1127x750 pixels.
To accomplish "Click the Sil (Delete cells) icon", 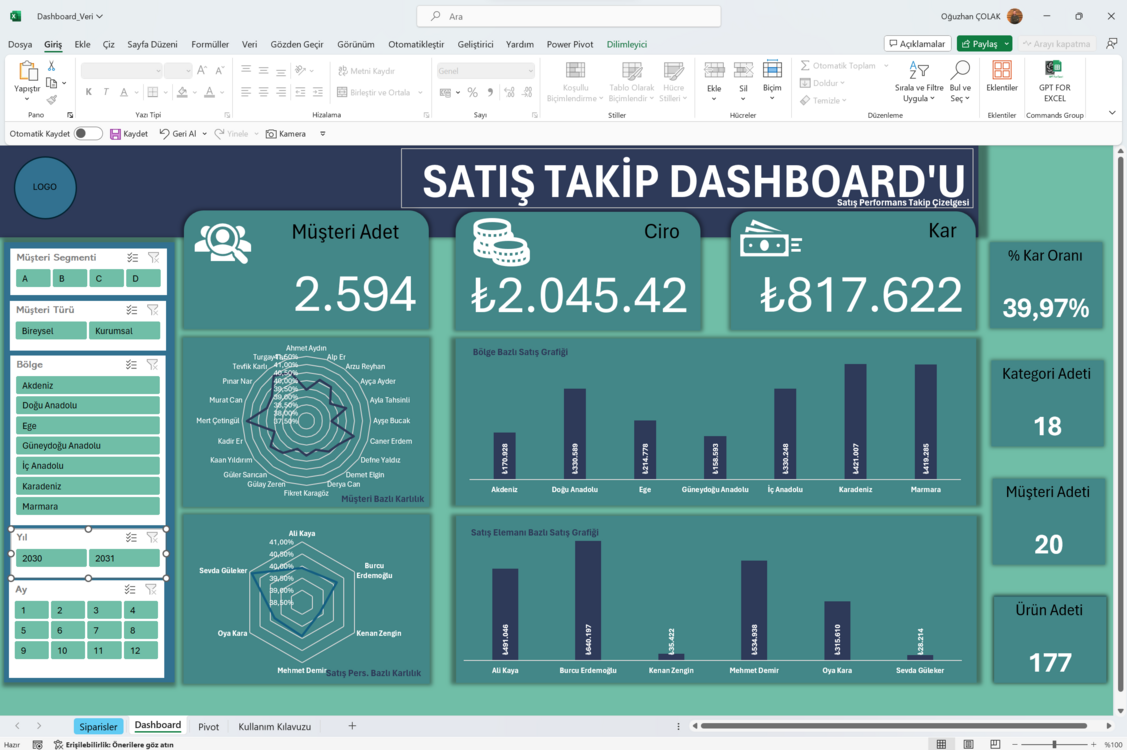I will click(x=743, y=70).
